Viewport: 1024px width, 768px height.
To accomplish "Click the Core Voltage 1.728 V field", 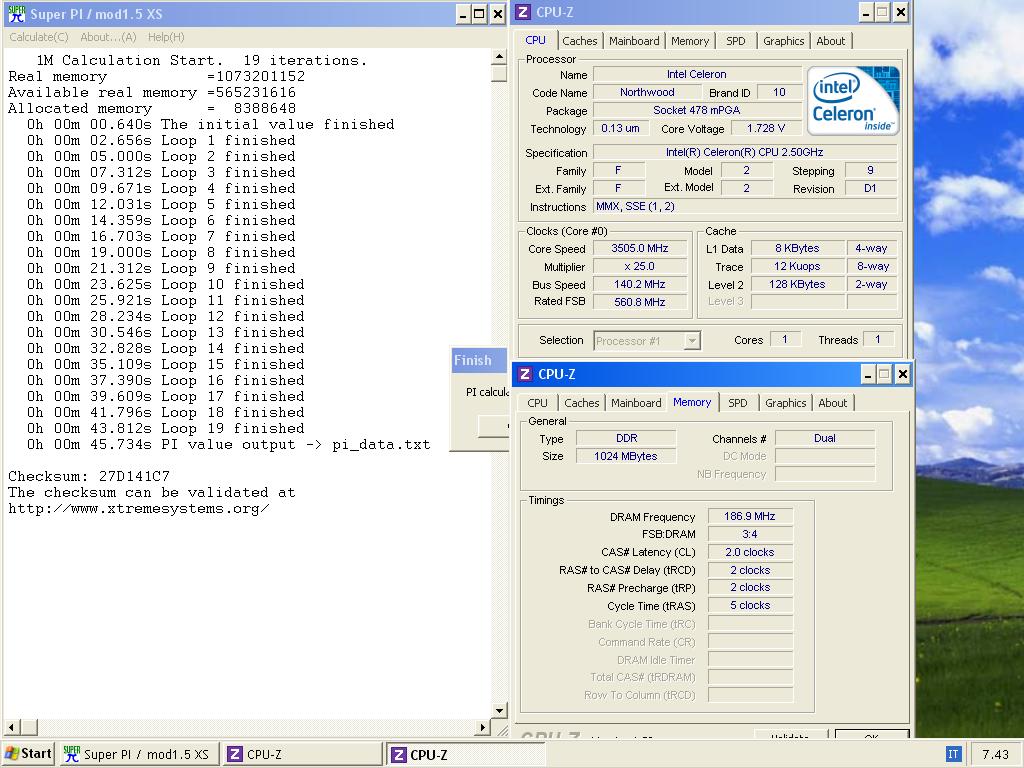I will (x=765, y=128).
